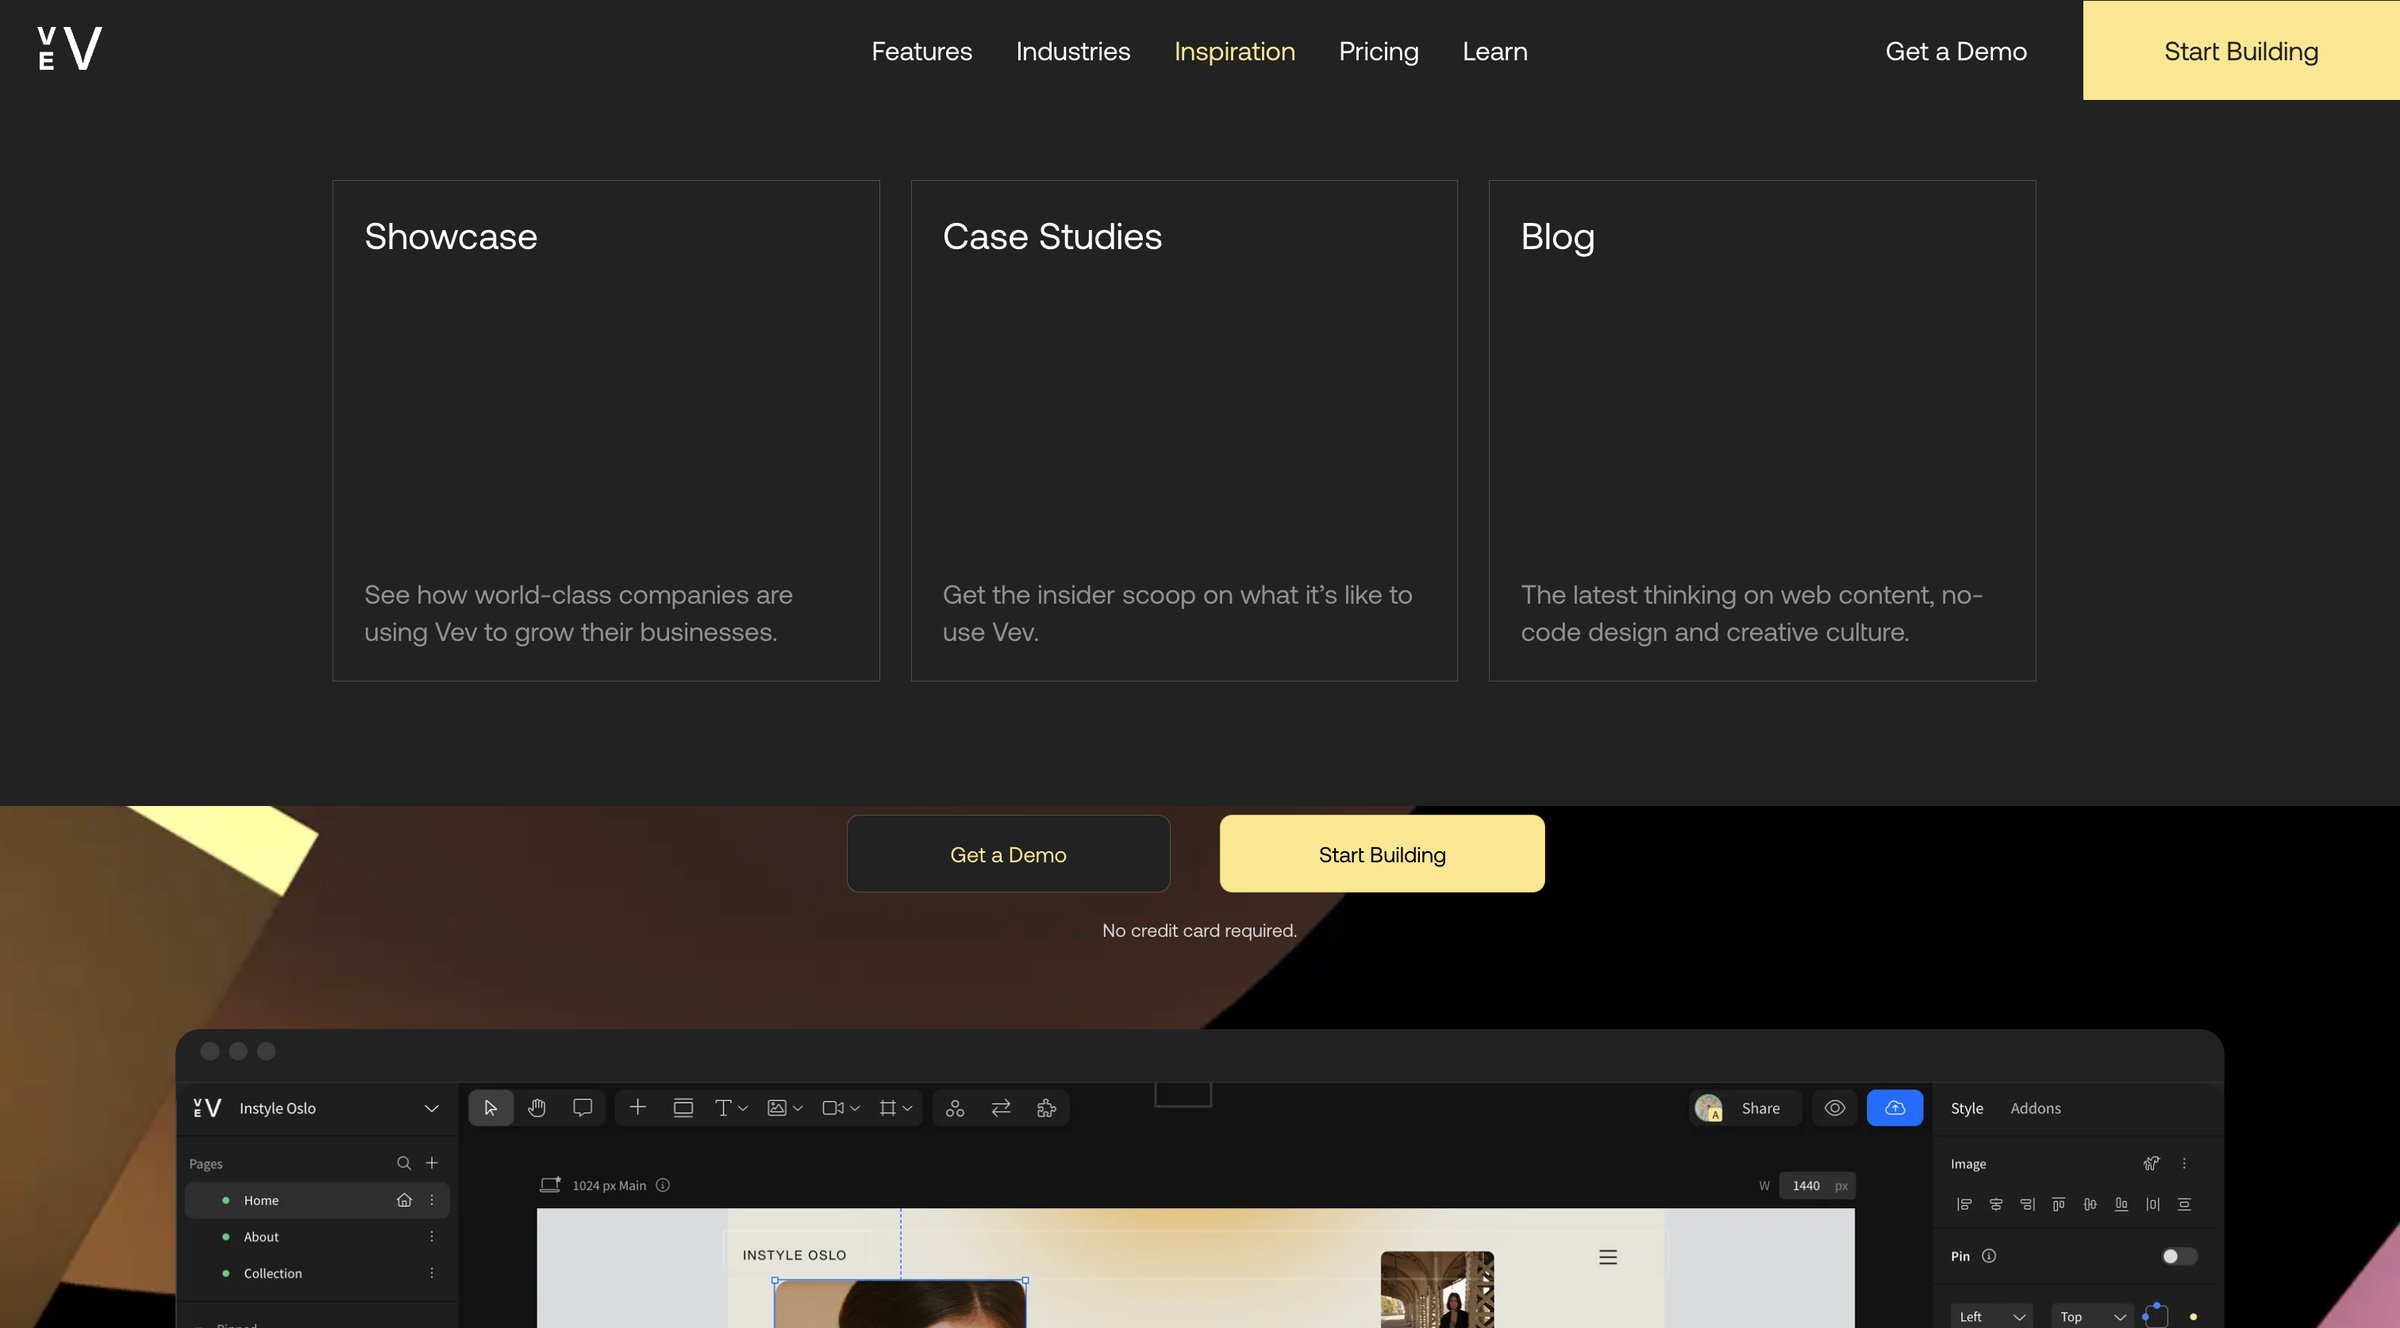Click Start Building above No credit card
This screenshot has width=2400, height=1328.
click(x=1382, y=854)
